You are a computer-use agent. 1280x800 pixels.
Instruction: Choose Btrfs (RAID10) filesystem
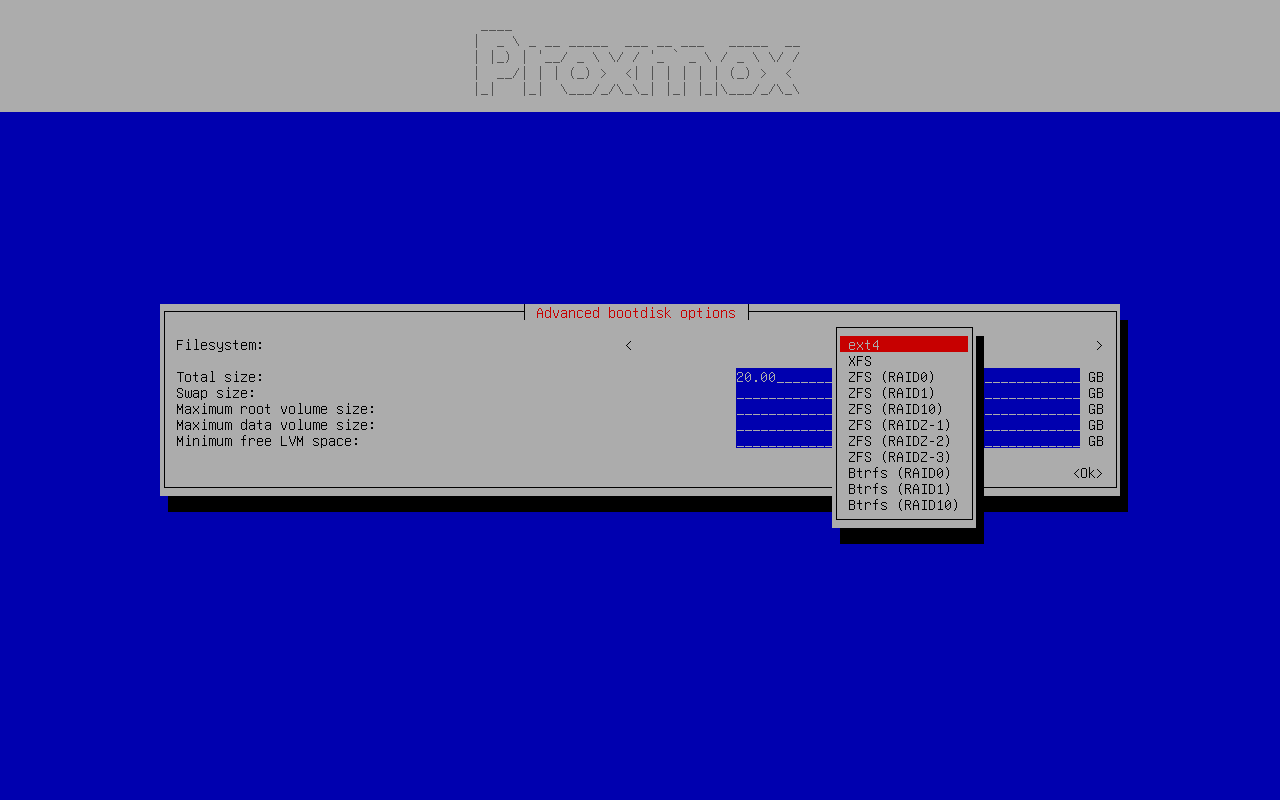tap(904, 505)
